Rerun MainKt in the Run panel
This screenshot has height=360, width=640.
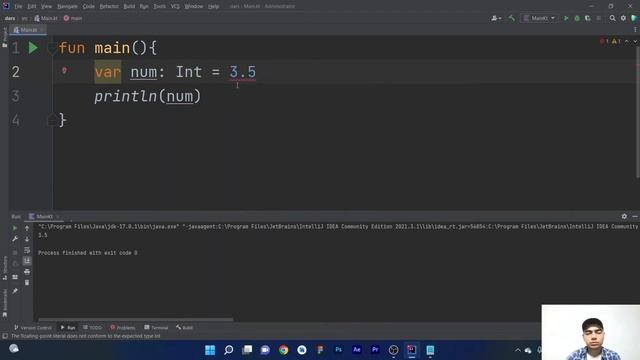tap(15, 228)
